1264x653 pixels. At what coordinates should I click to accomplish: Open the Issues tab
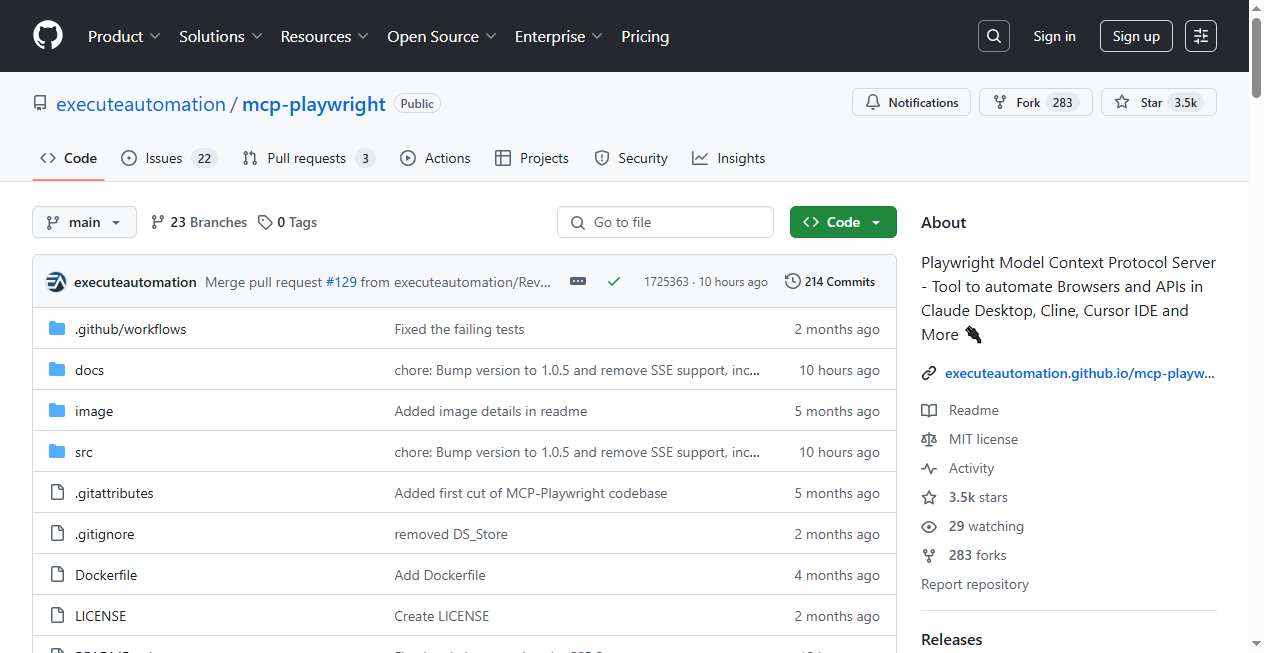(169, 158)
